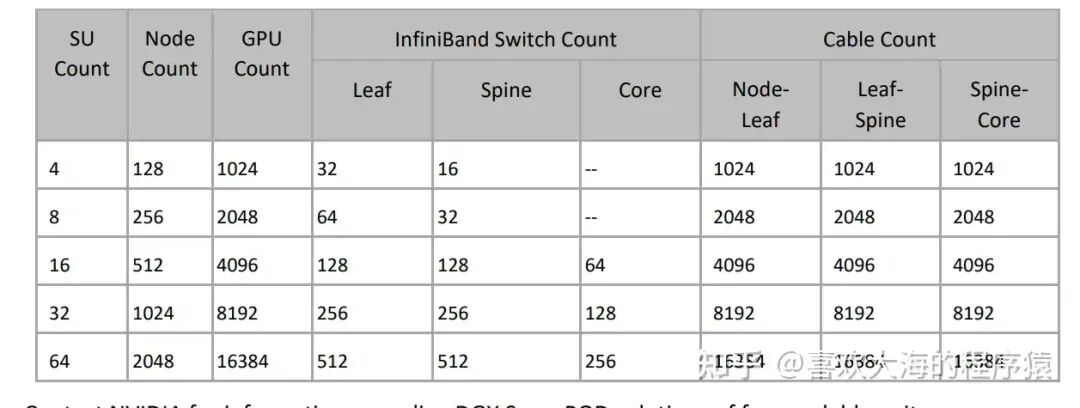This screenshot has width=1080, height=408.
Task: Select the Cable Count group header
Action: click(x=879, y=40)
